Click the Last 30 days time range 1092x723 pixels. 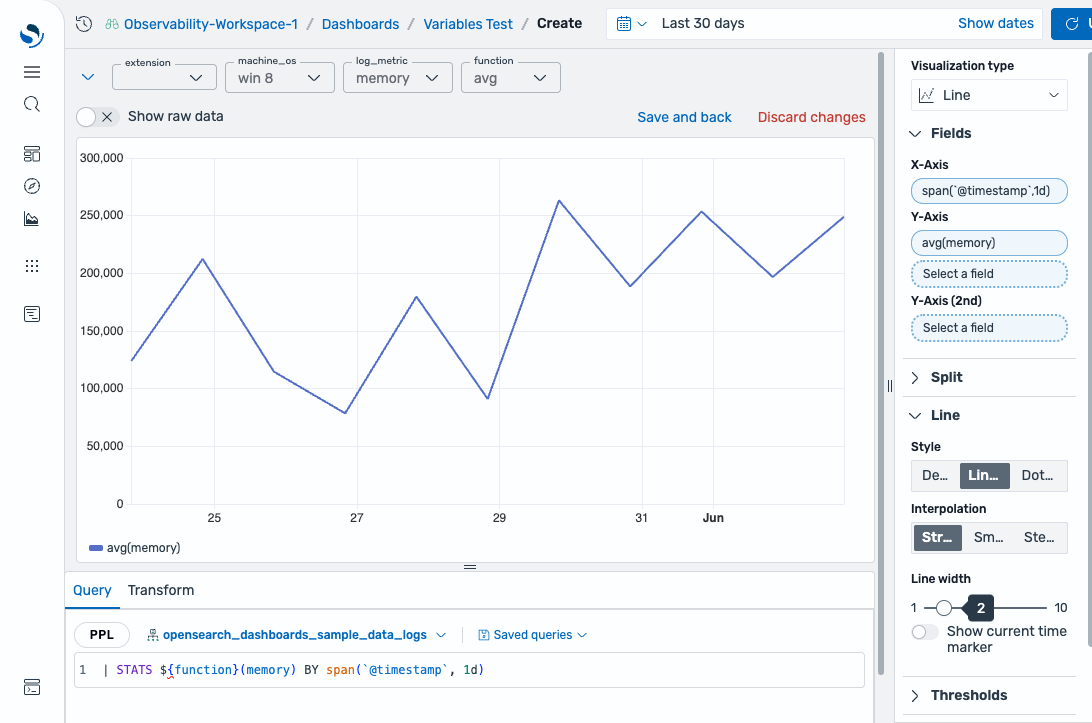coord(703,24)
